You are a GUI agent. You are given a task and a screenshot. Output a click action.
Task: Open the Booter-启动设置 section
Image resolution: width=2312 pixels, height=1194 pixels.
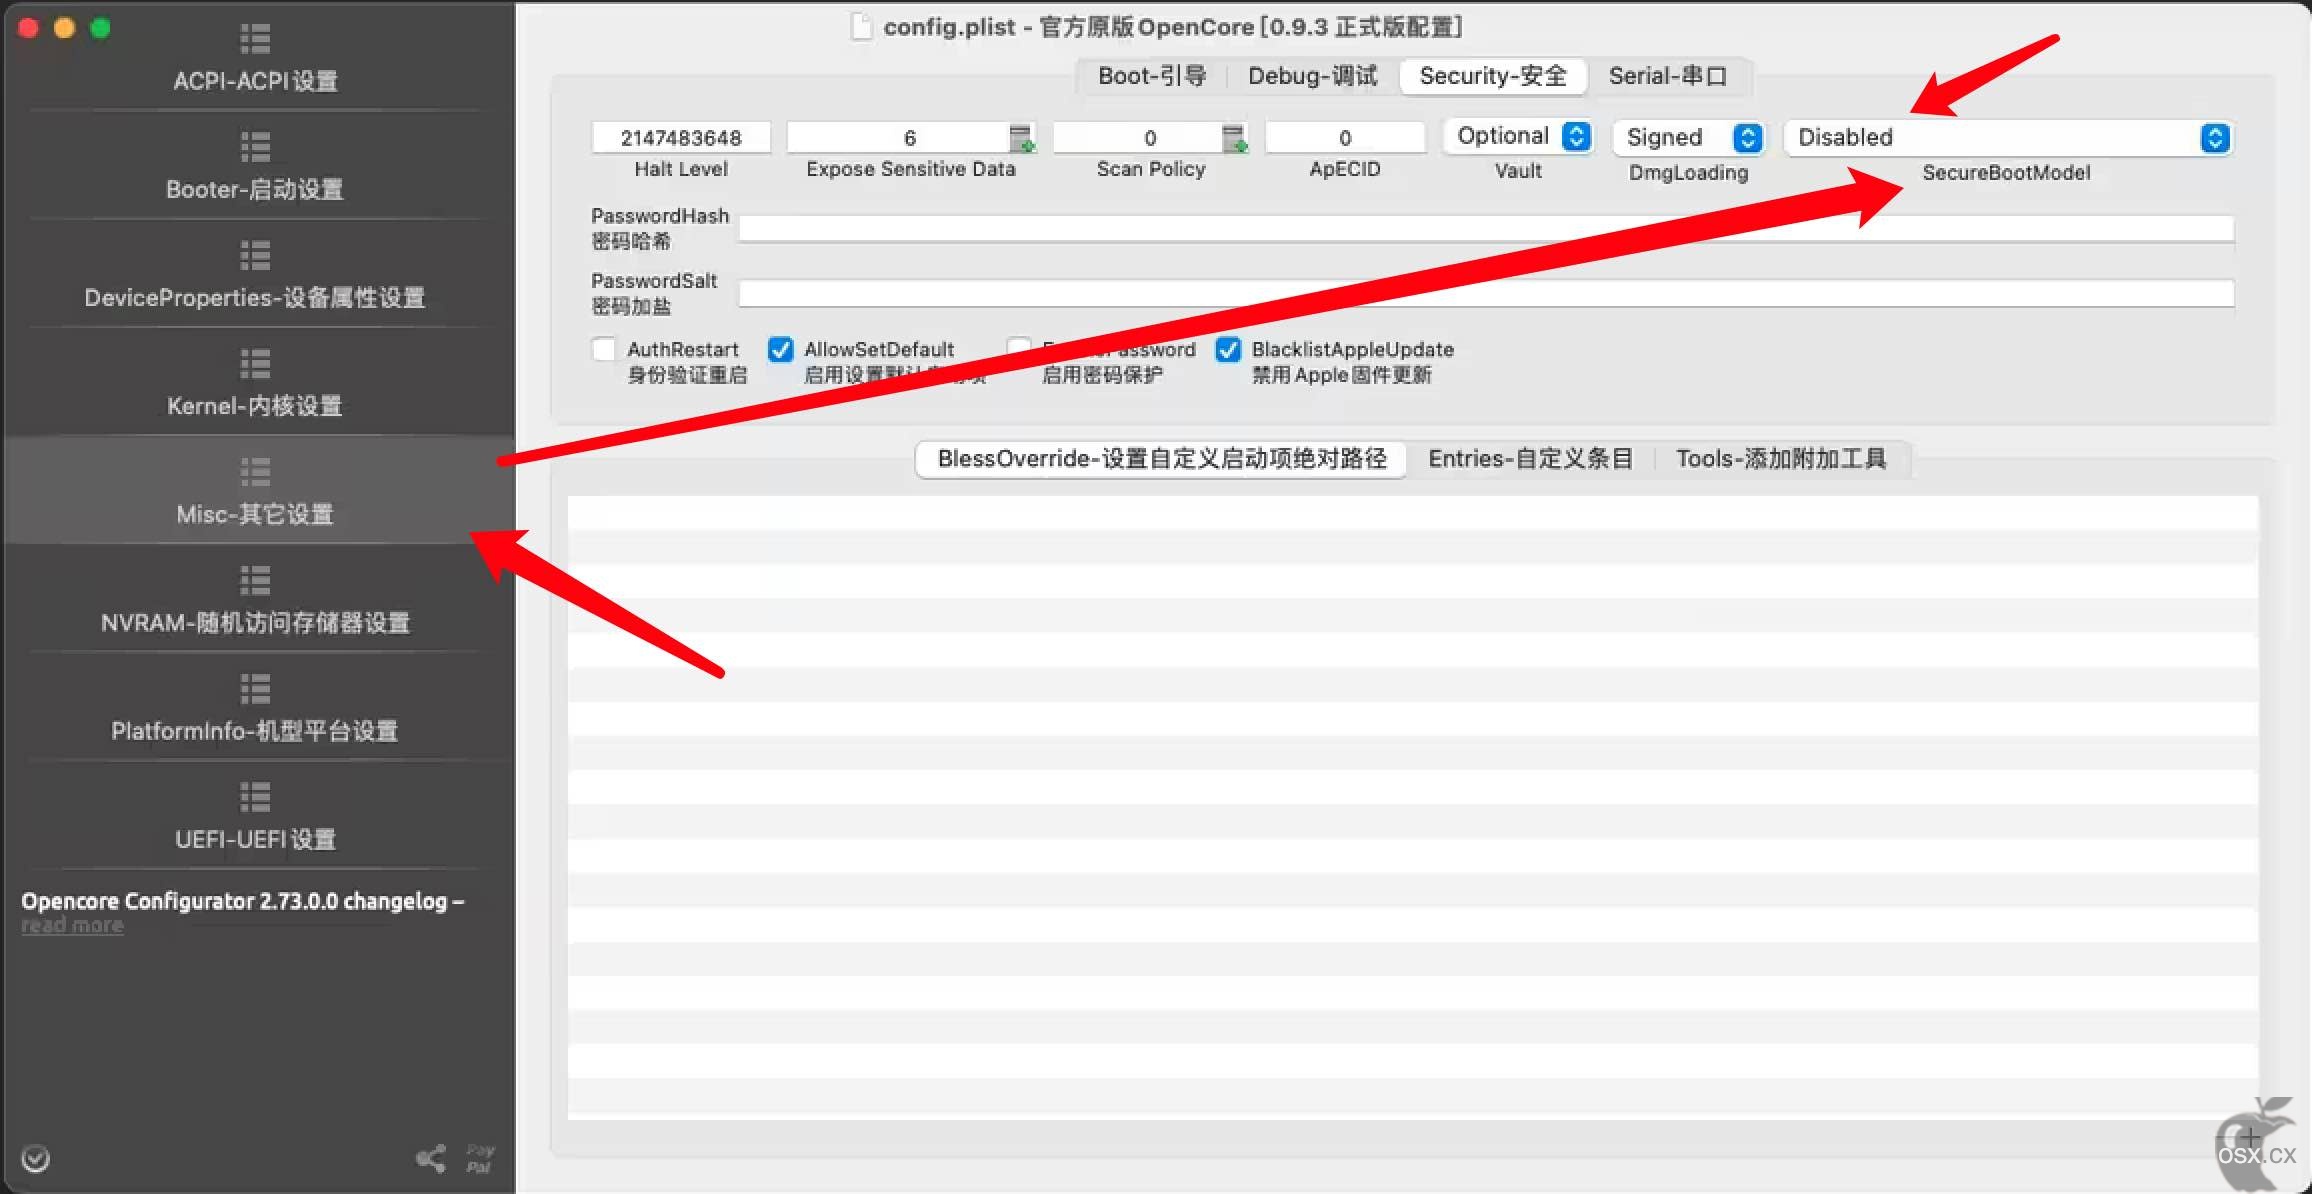pyautogui.click(x=256, y=166)
